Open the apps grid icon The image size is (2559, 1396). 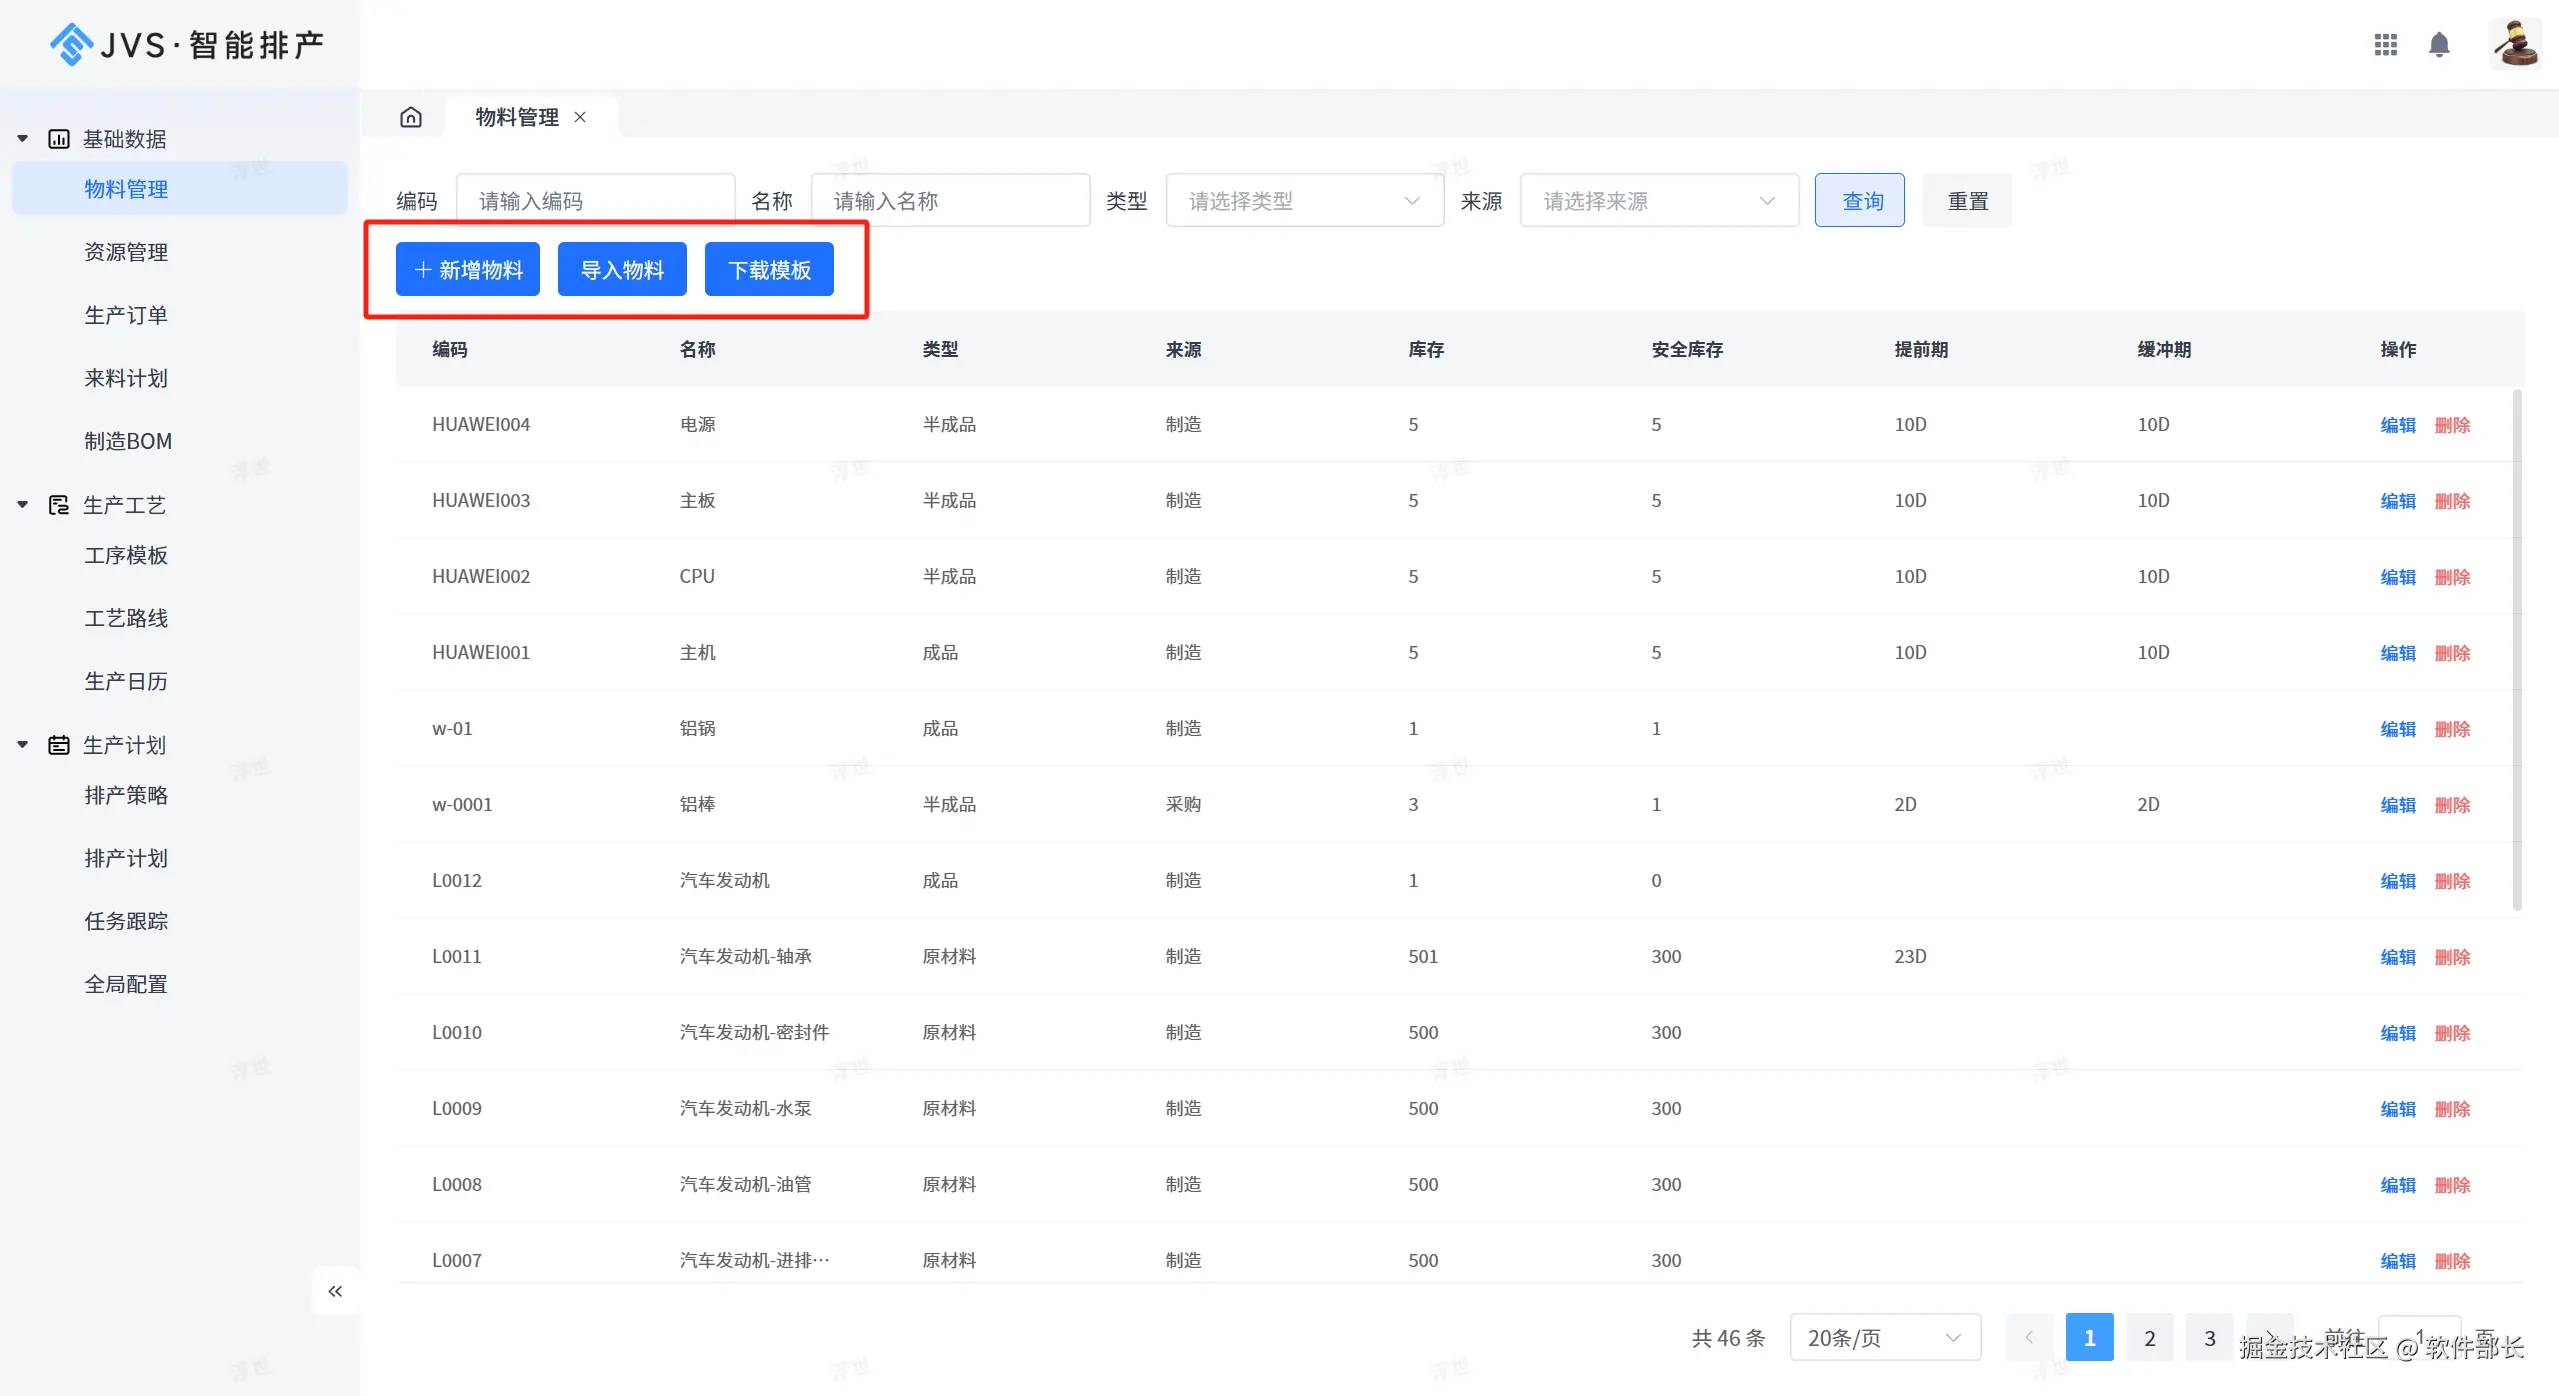point(2385,45)
